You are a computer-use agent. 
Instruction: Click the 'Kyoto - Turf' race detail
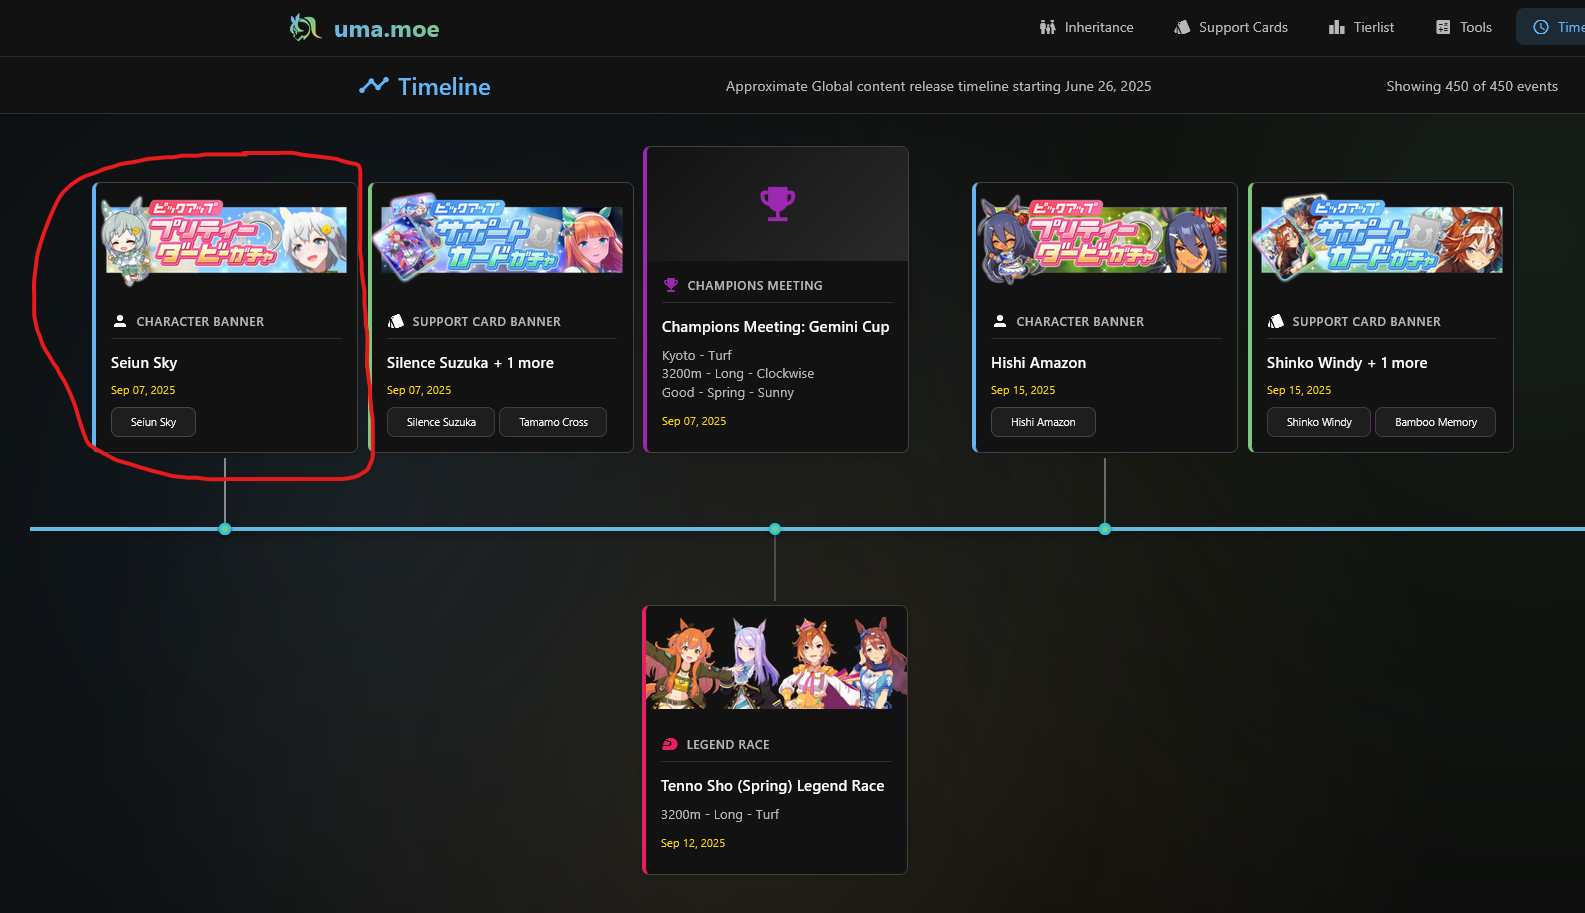coord(697,355)
